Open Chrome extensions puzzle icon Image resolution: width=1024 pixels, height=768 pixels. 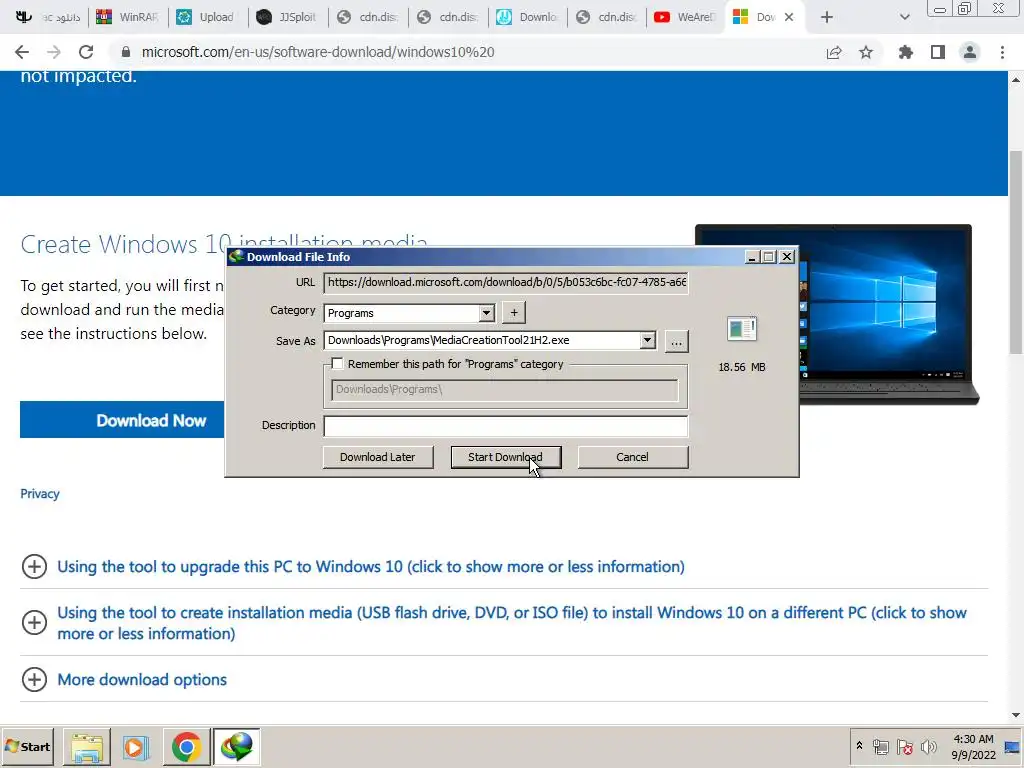point(905,52)
